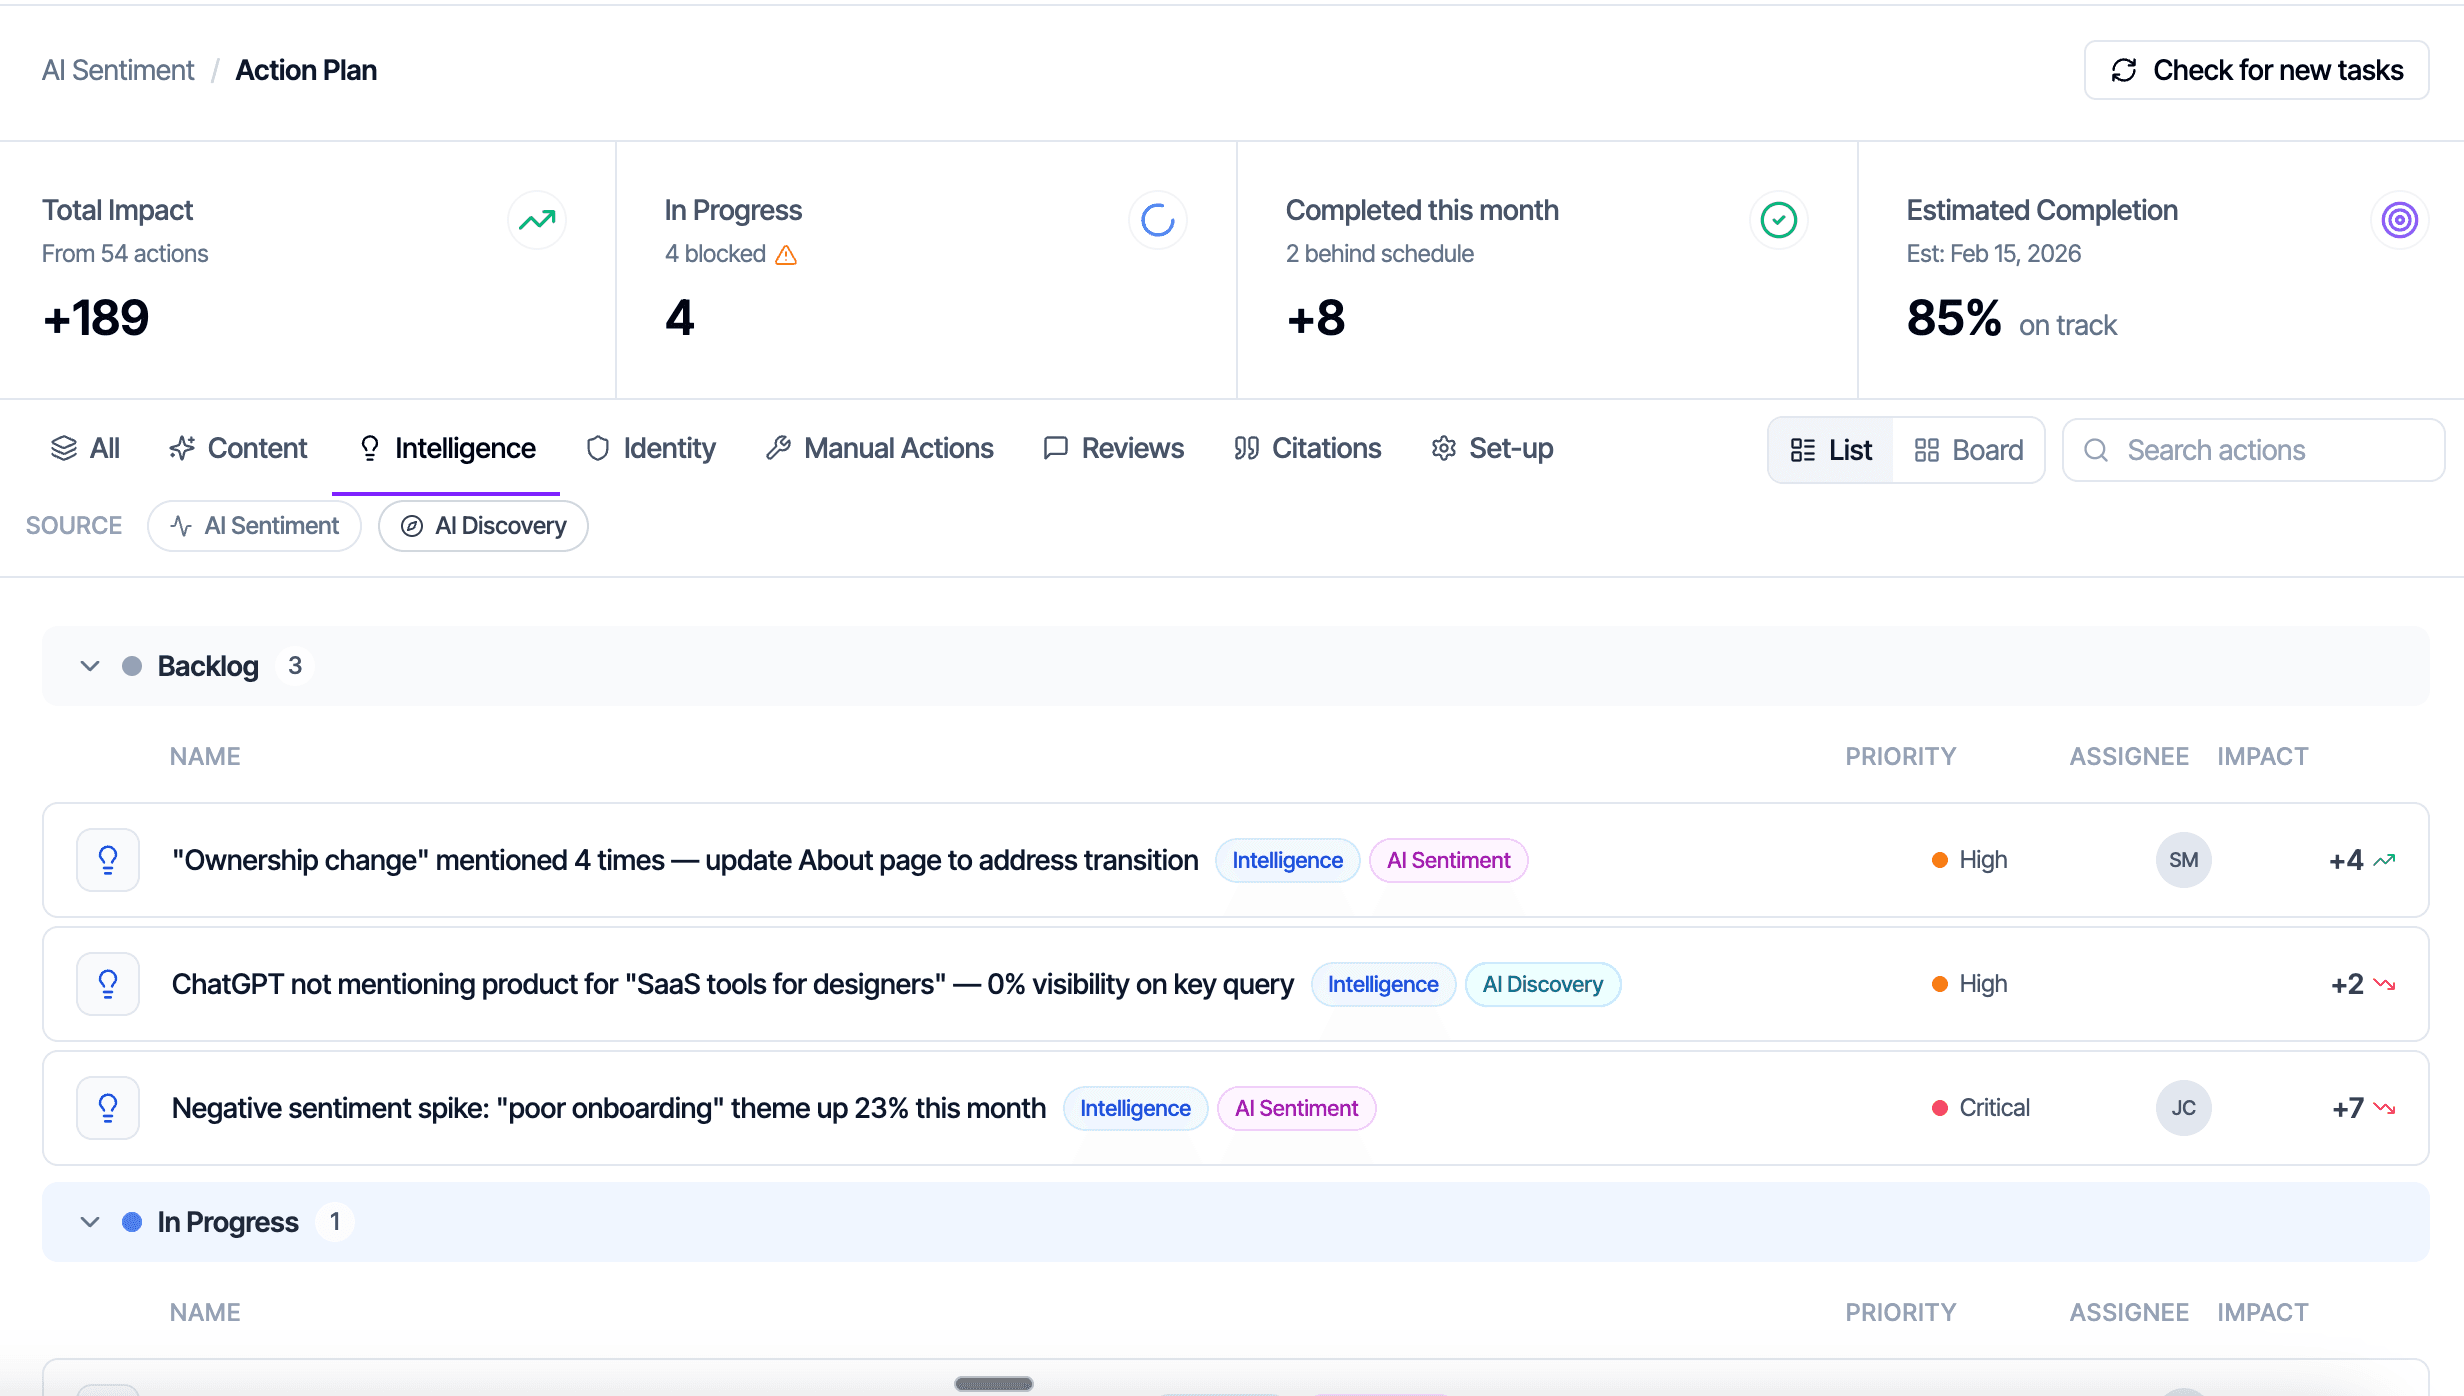Viewport: 2464px width, 1396px height.
Task: Collapse the Backlog section
Action: (x=89, y=665)
